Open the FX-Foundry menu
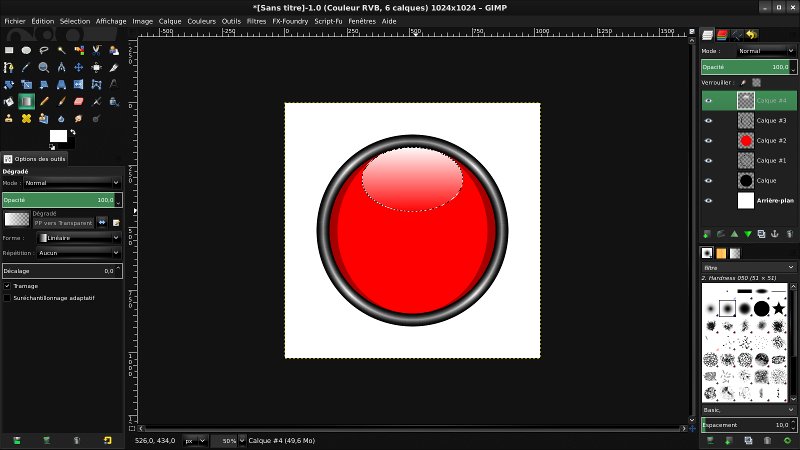Viewport: 800px width, 450px height. tap(290, 21)
